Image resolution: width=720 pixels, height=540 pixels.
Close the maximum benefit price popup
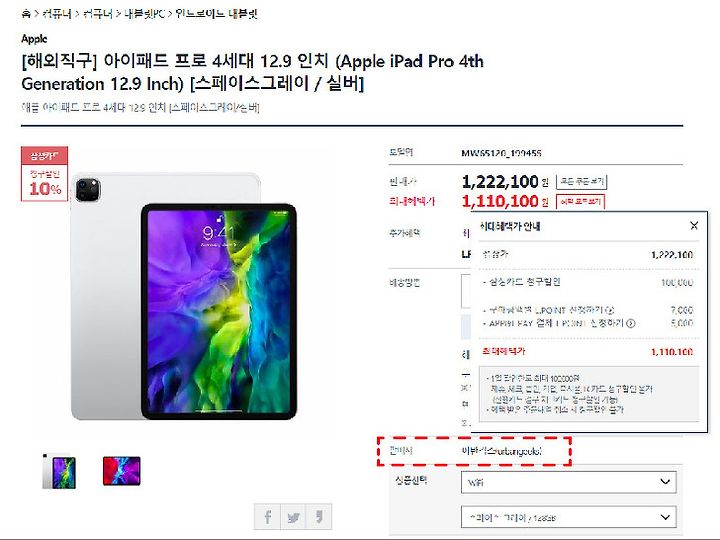(694, 225)
